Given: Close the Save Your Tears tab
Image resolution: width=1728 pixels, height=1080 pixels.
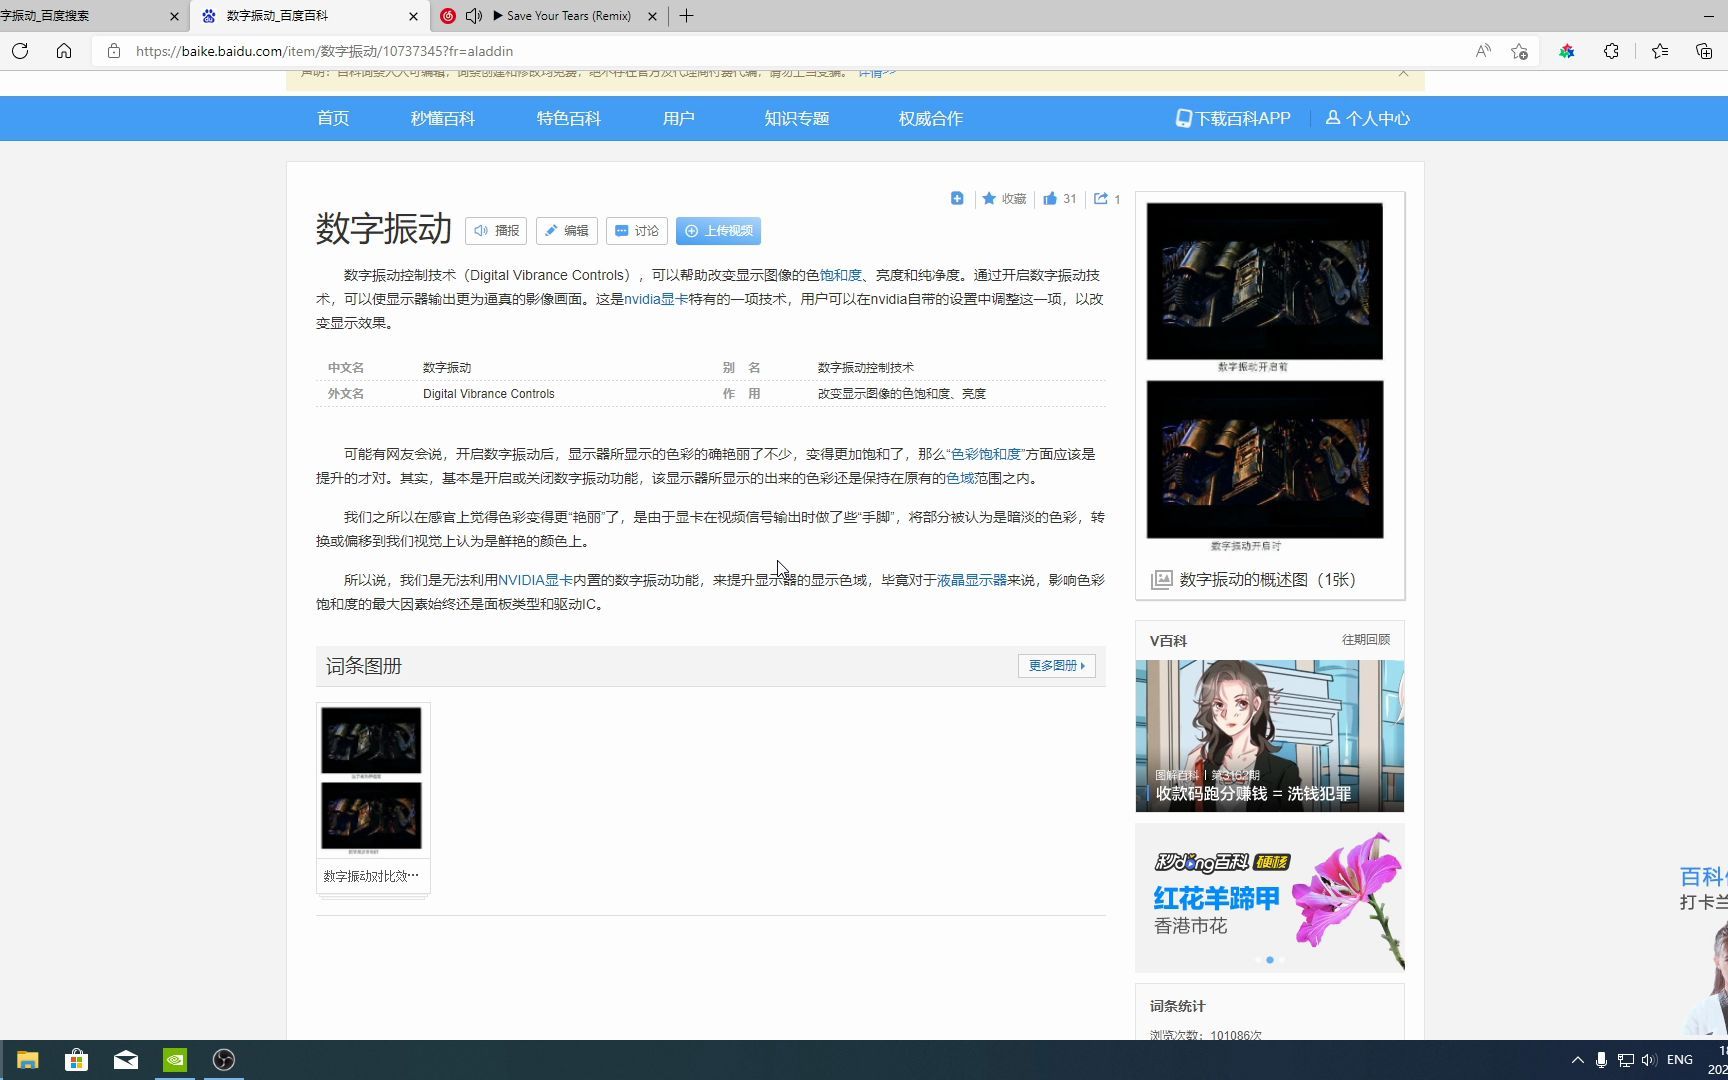Looking at the screenshot, I should (653, 16).
